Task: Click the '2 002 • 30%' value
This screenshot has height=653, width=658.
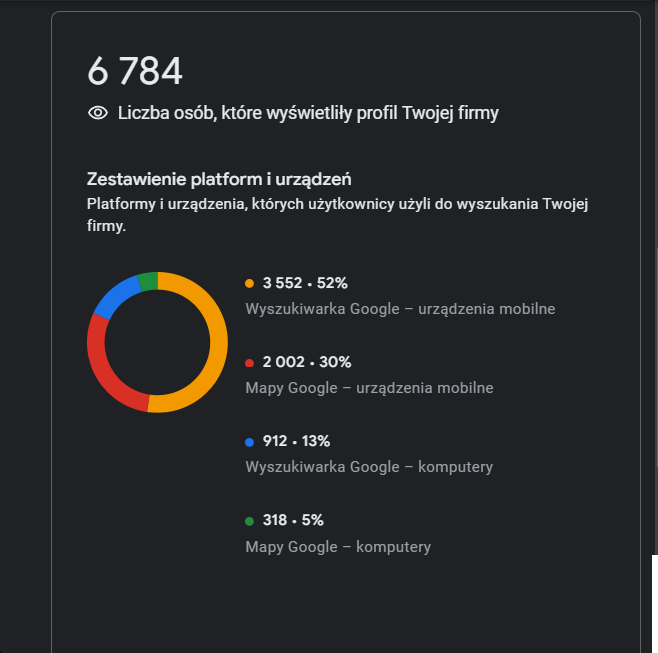Action: (307, 362)
